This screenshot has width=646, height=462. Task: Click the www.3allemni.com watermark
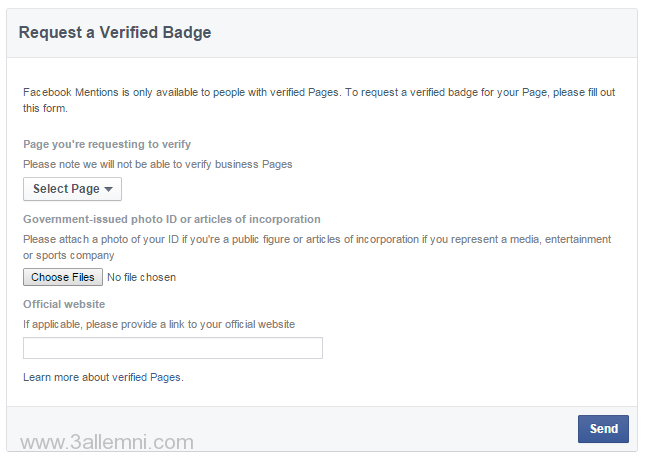click(x=107, y=441)
